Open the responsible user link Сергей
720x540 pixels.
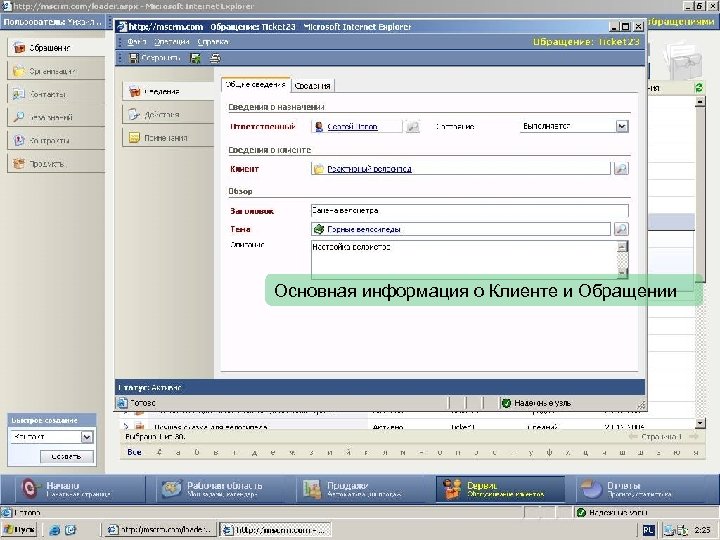coord(352,127)
